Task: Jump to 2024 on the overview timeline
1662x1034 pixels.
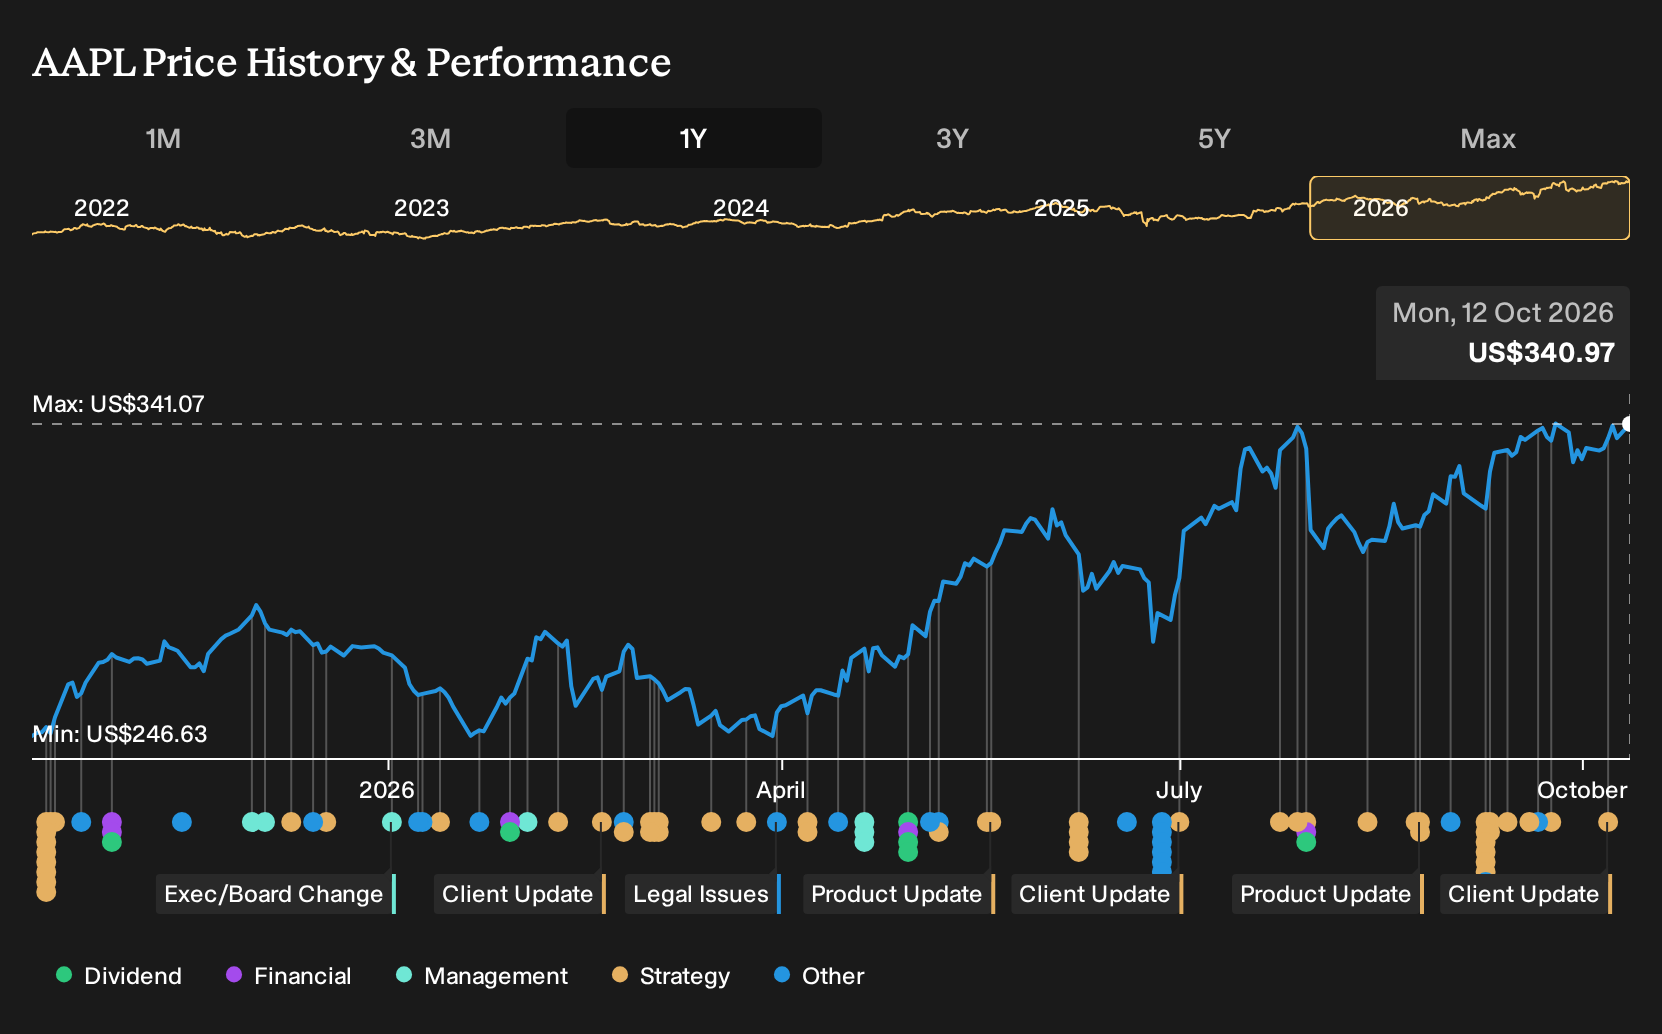Action: 741,208
